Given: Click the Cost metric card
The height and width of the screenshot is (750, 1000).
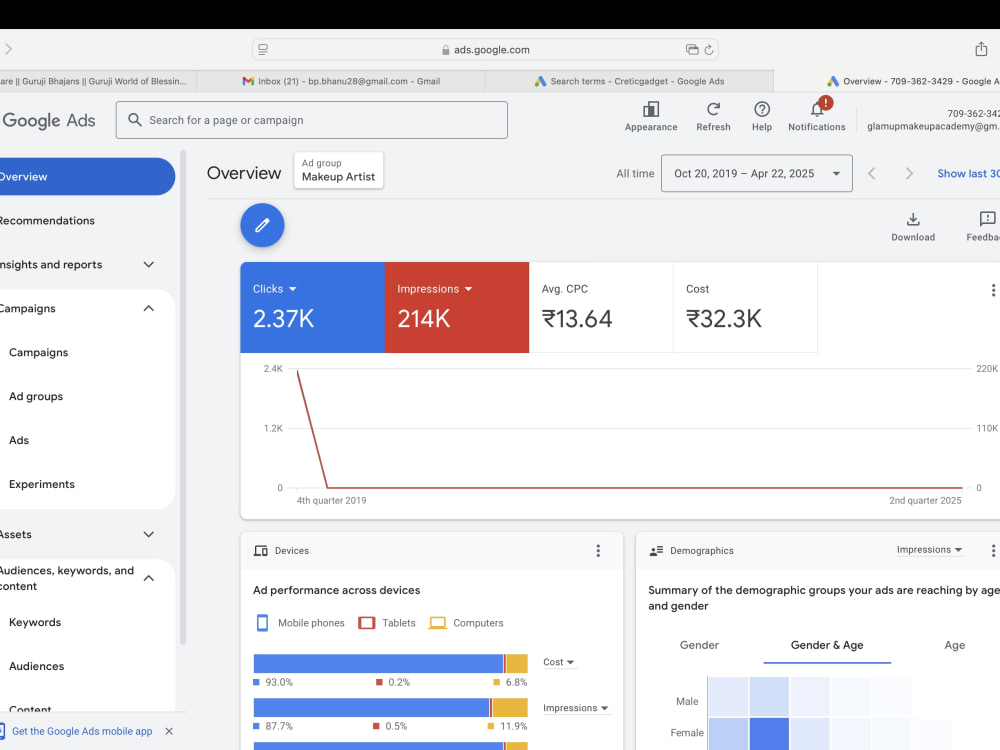Looking at the screenshot, I should [745, 307].
